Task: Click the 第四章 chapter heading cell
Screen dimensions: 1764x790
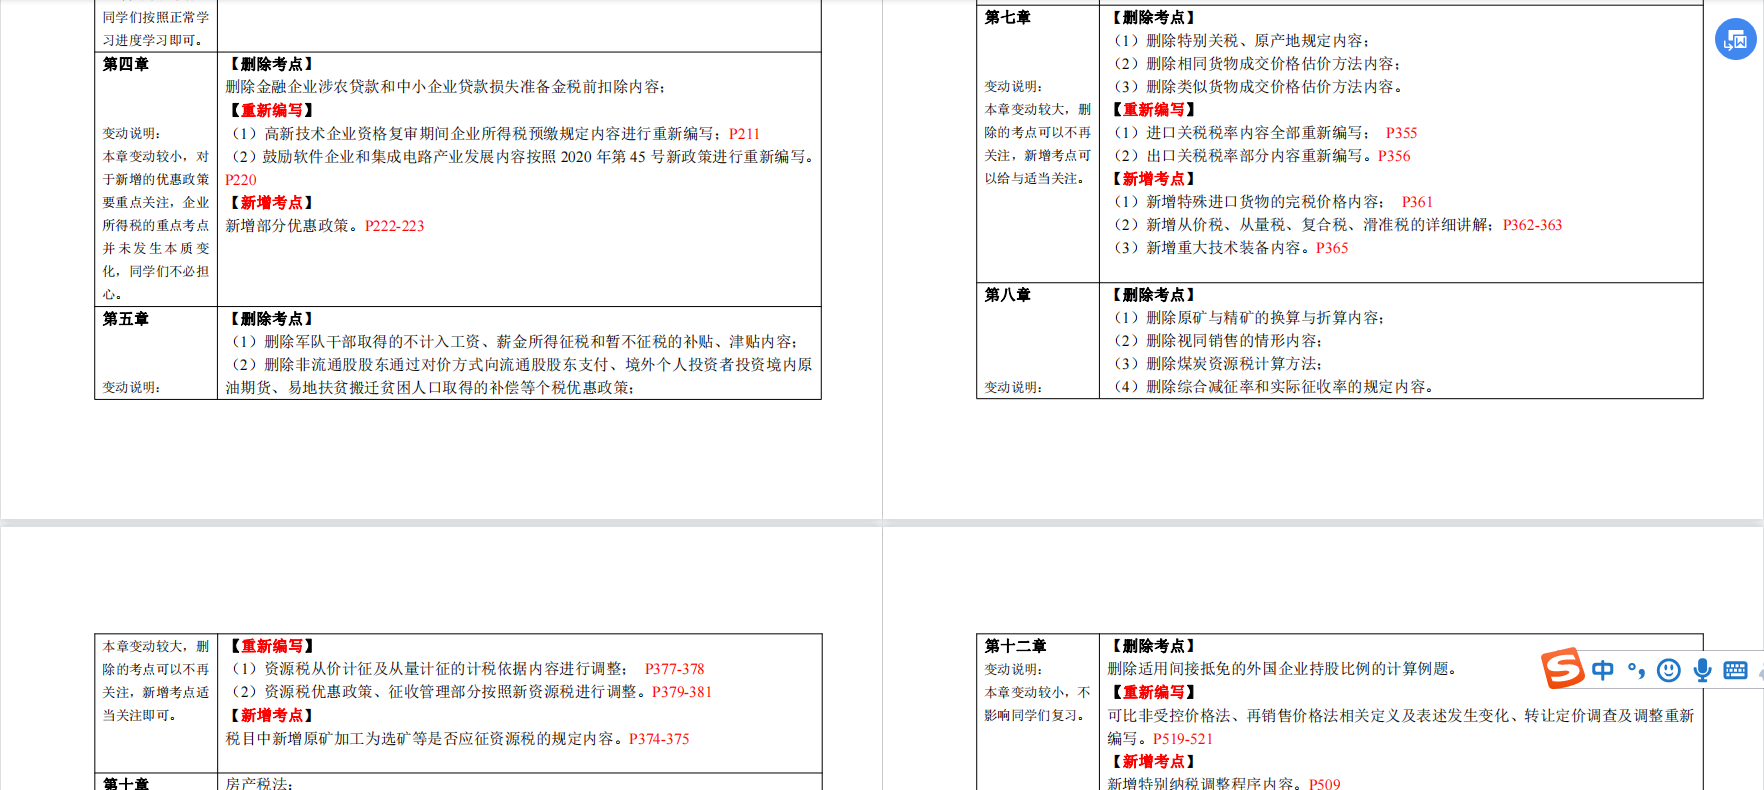Action: click(x=126, y=64)
